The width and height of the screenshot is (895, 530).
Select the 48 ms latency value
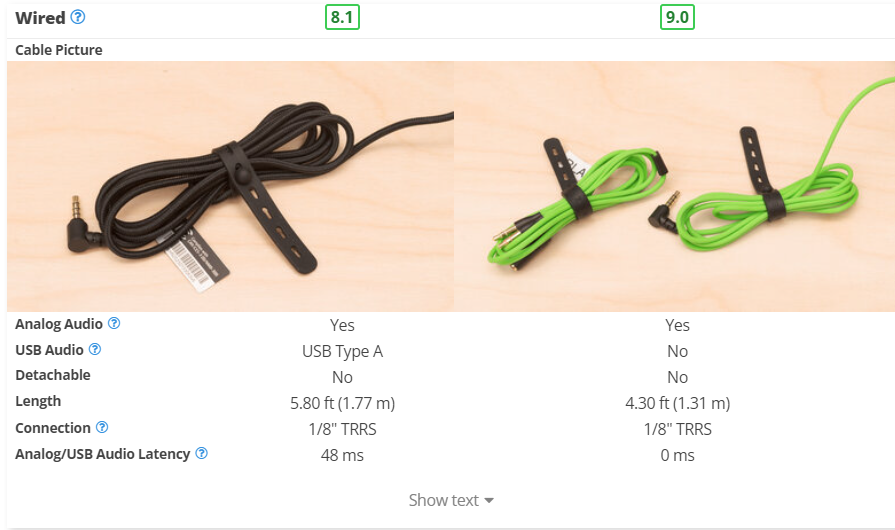[x=342, y=455]
